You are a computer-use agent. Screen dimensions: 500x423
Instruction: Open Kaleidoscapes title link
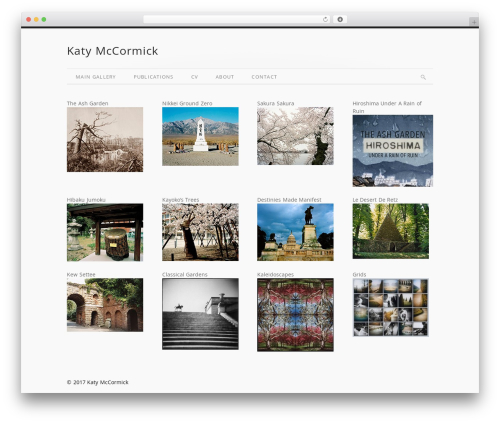coord(275,274)
